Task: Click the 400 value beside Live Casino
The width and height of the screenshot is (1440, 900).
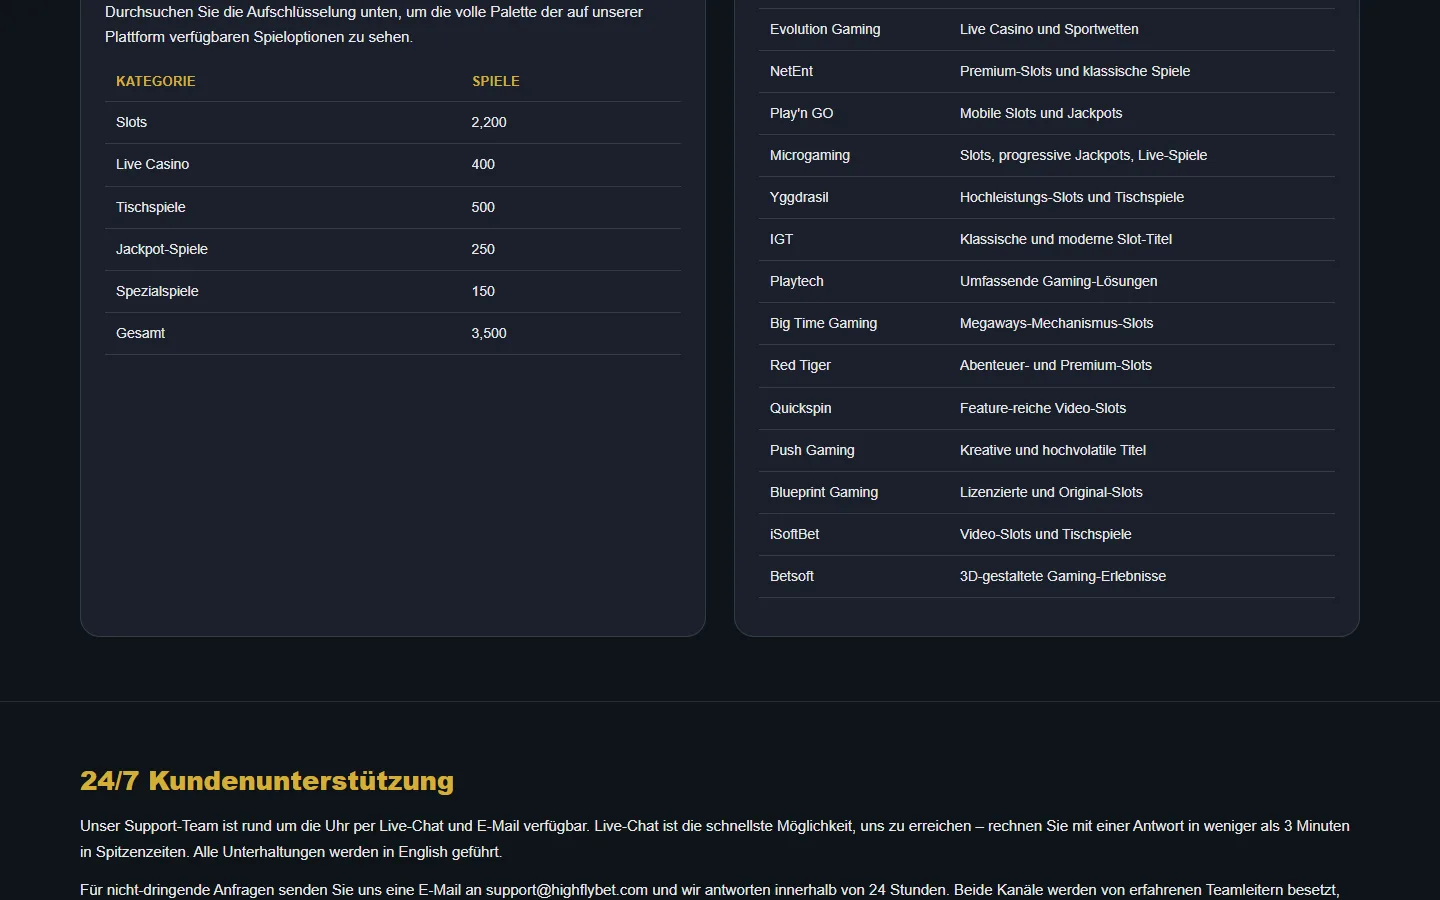Action: coord(483,164)
